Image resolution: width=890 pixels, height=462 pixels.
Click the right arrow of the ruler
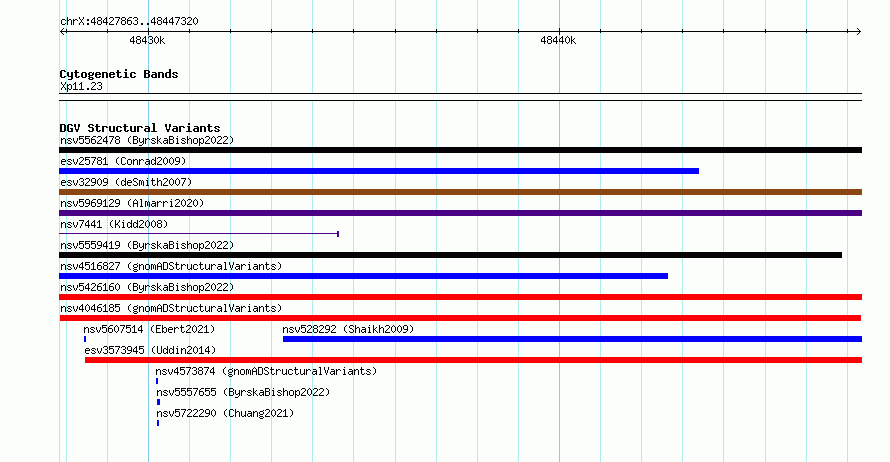858,32
